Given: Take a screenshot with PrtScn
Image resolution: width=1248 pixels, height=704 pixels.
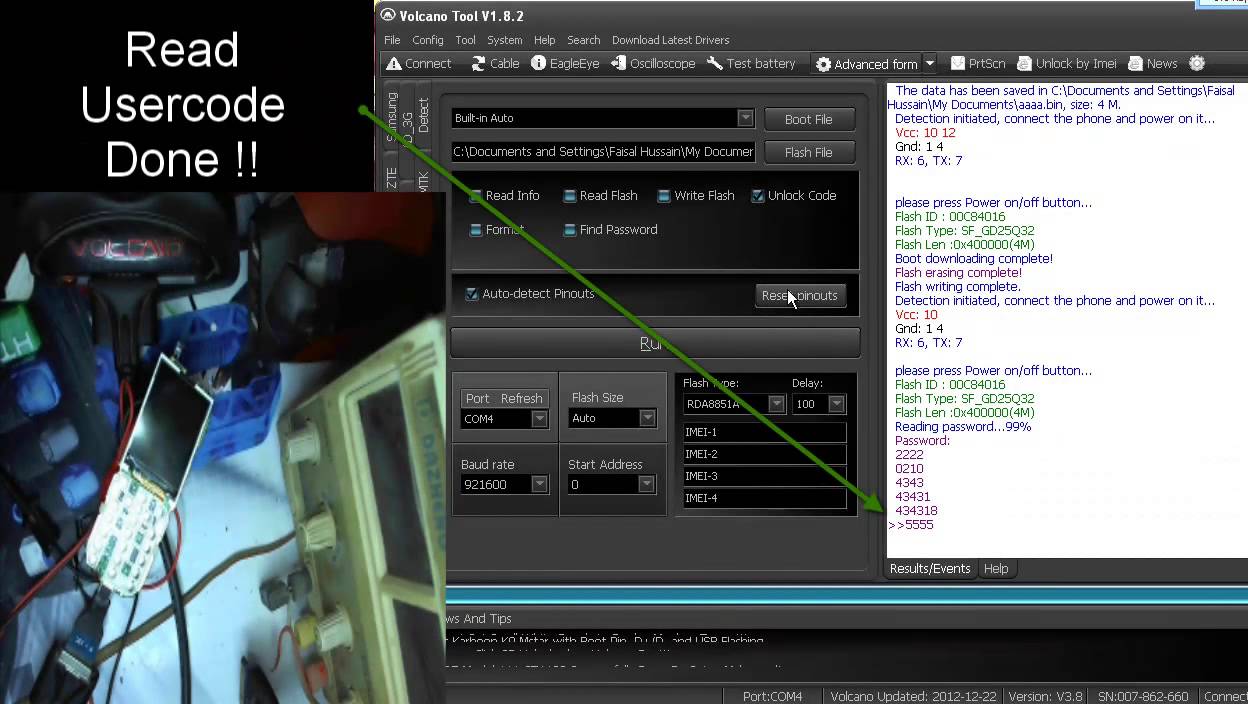Looking at the screenshot, I should click(978, 63).
